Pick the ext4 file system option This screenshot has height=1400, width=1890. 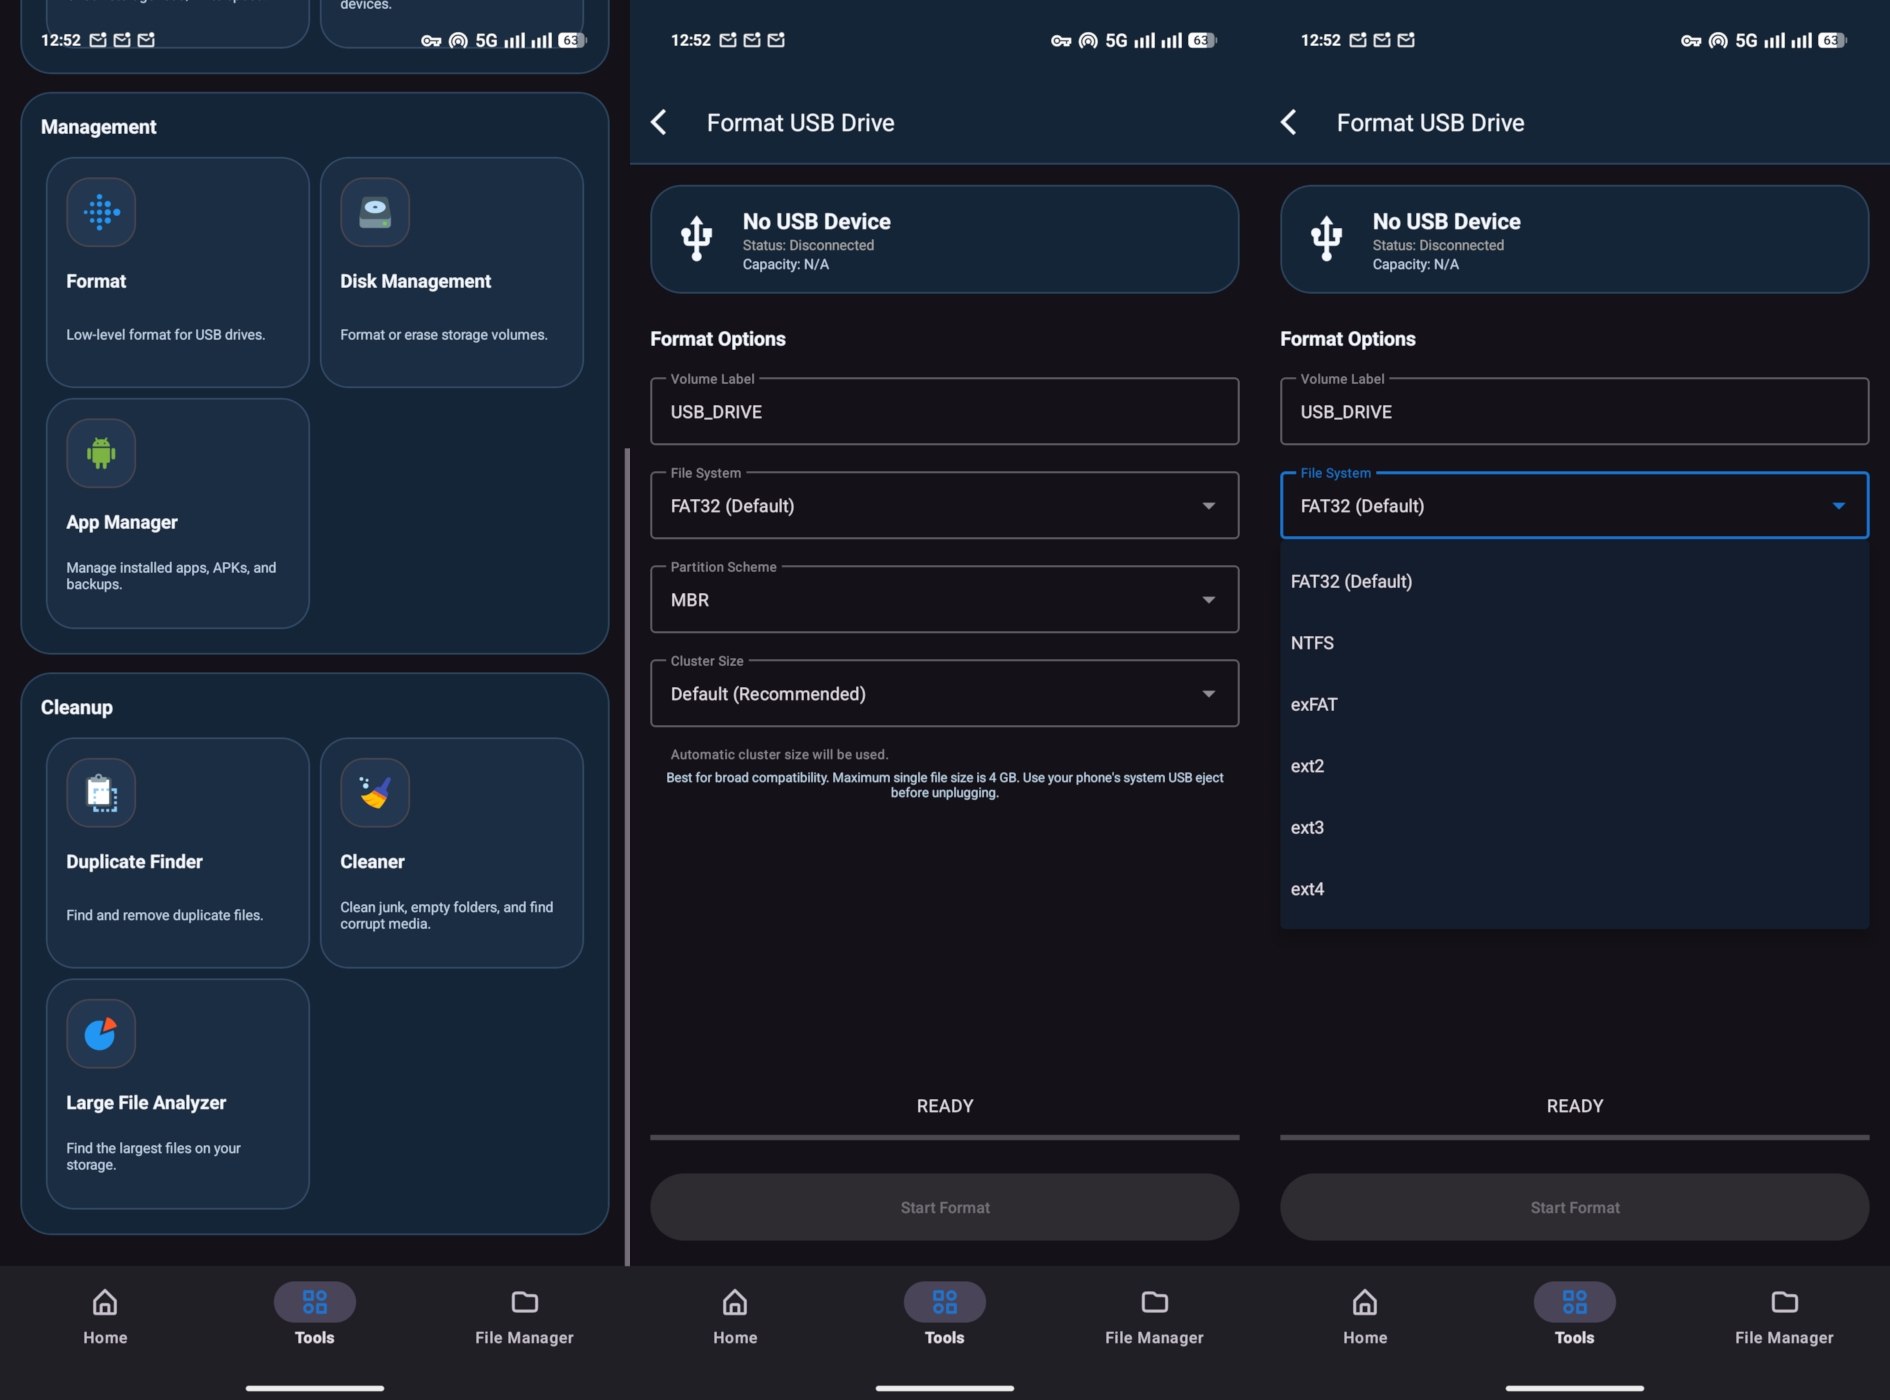(1307, 889)
